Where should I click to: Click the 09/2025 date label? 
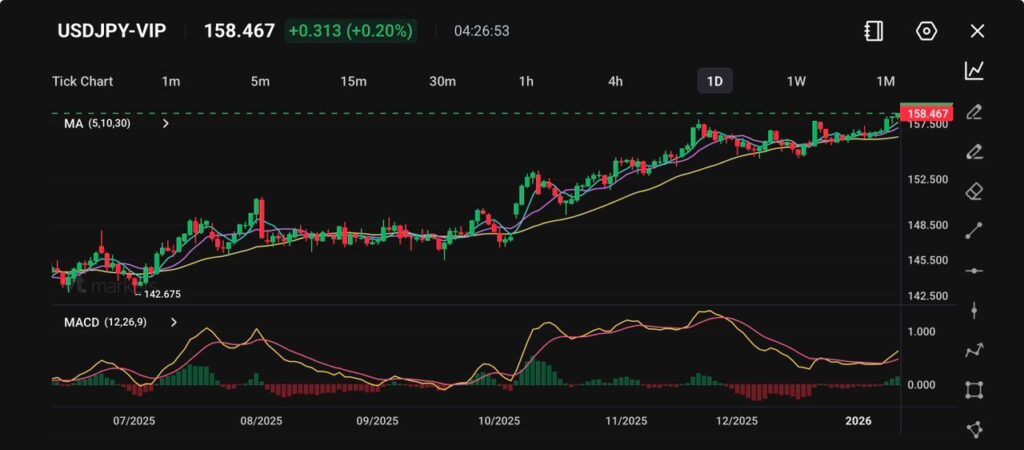[377, 421]
